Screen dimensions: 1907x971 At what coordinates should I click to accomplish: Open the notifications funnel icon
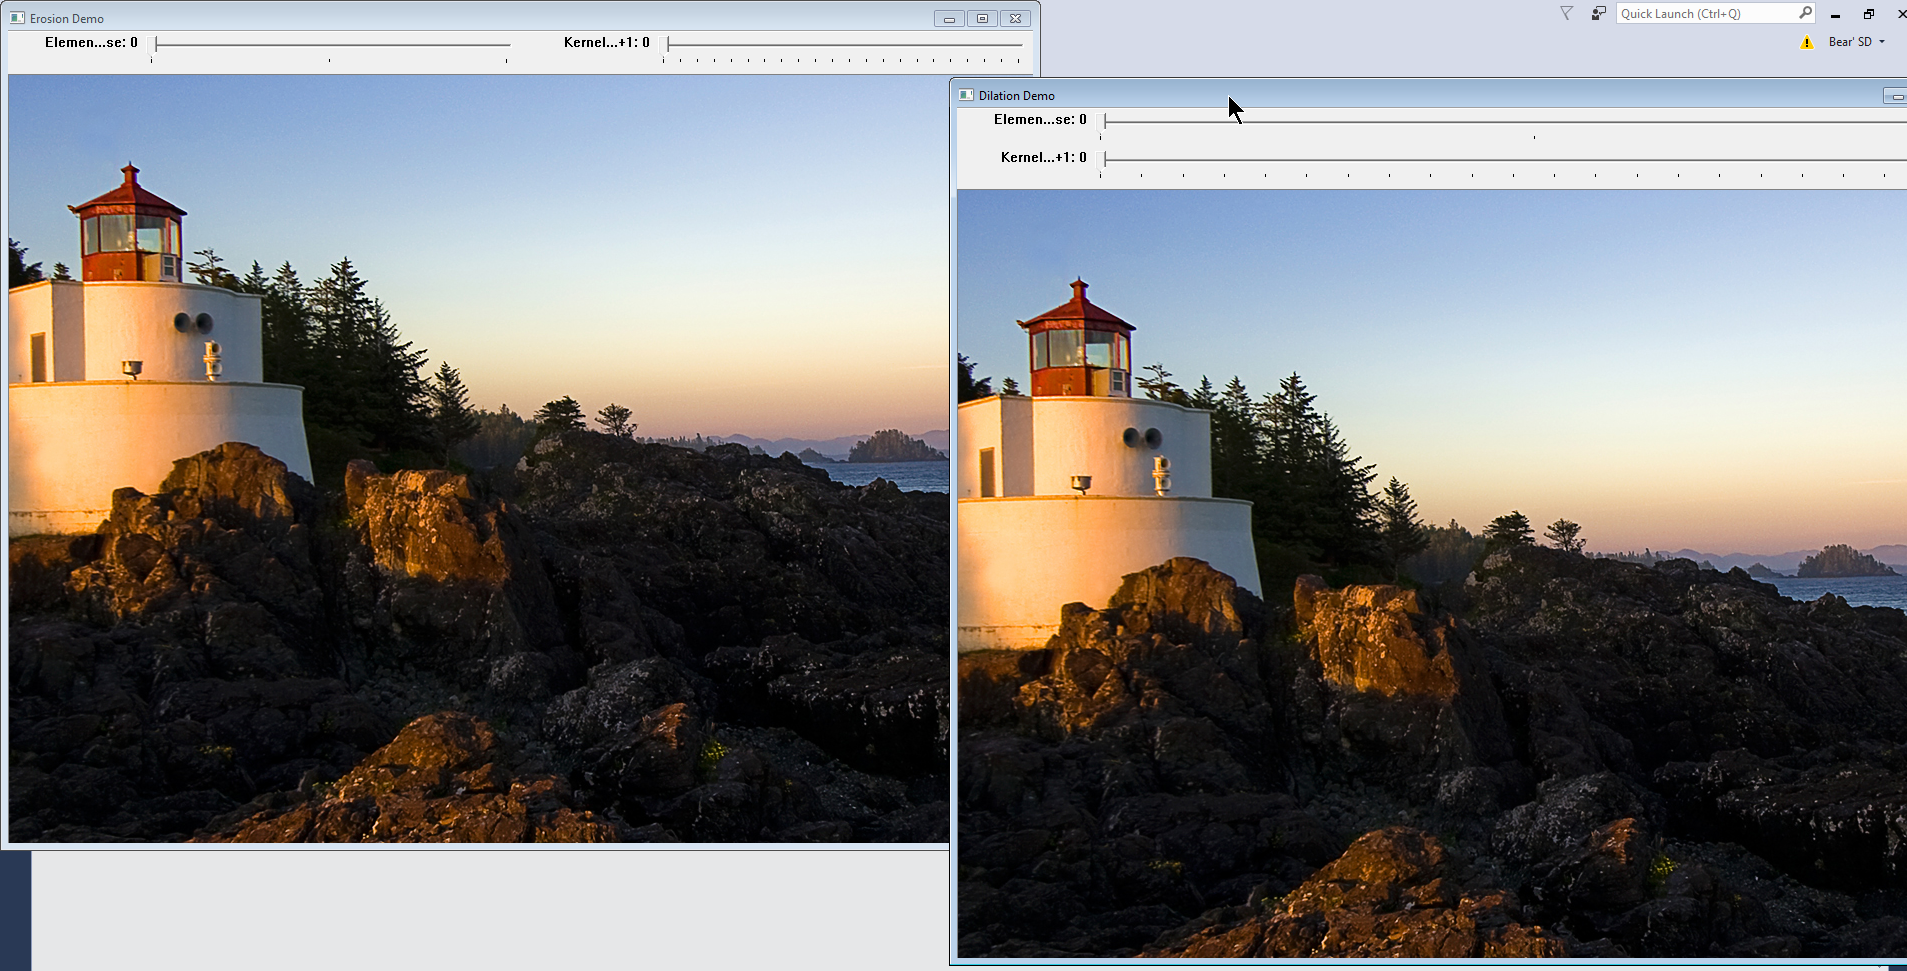[x=1566, y=13]
